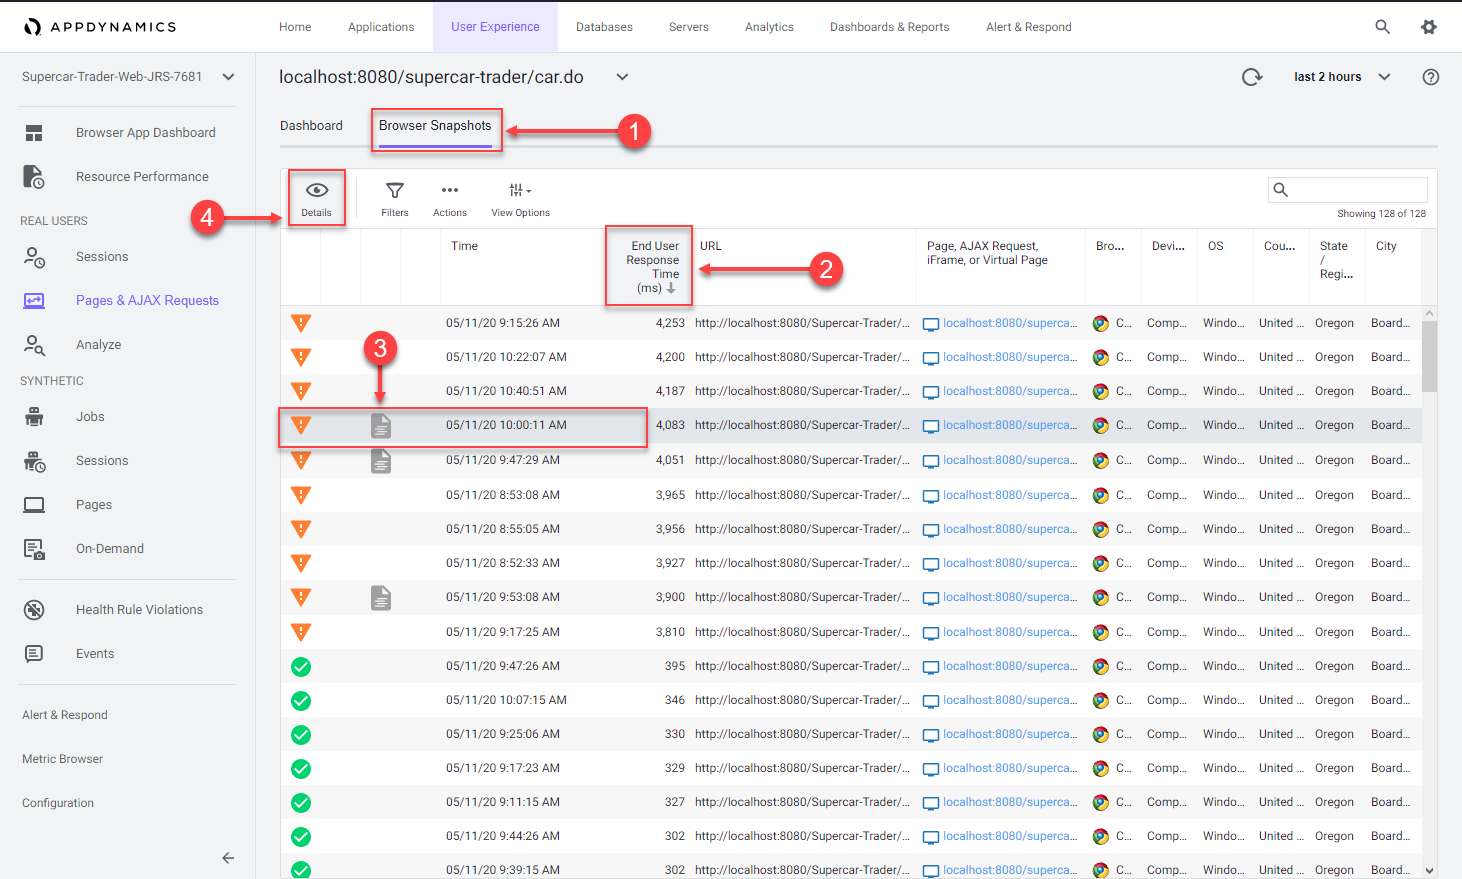Click snapshot document icon at 10:00:11 AM
The width and height of the screenshot is (1462, 879).
pos(380,426)
